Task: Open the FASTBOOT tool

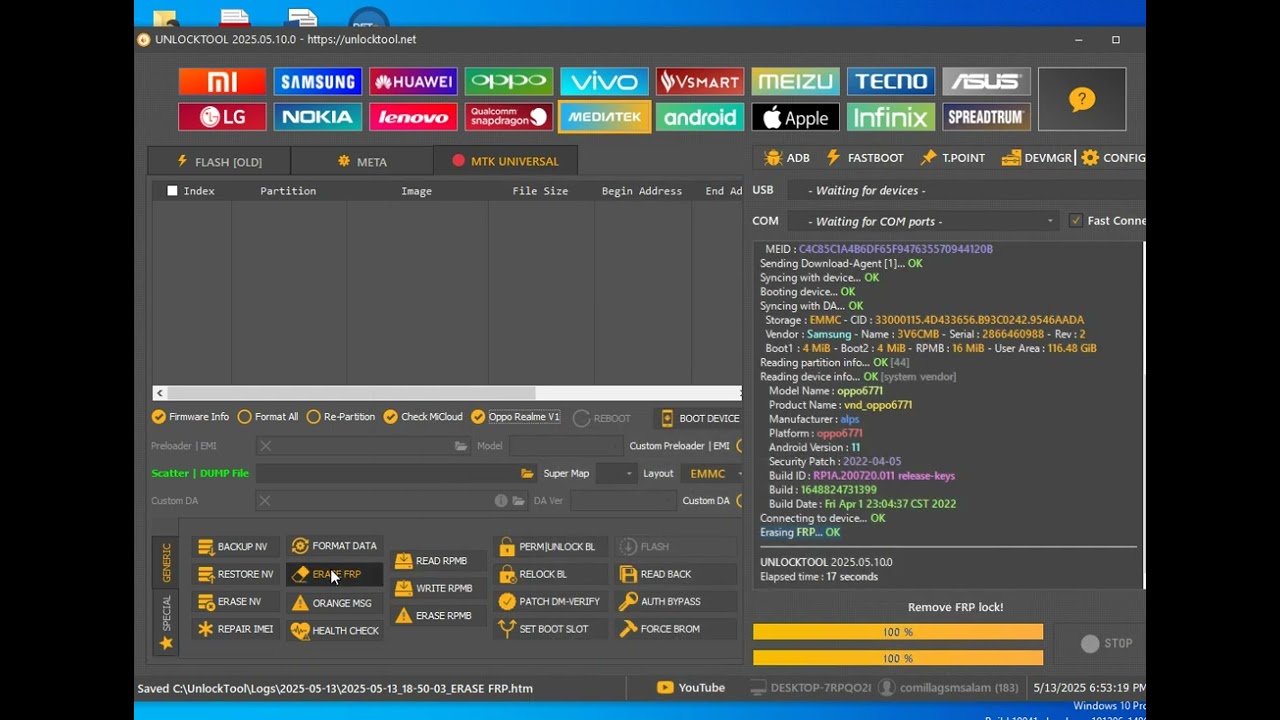Action: [x=865, y=158]
